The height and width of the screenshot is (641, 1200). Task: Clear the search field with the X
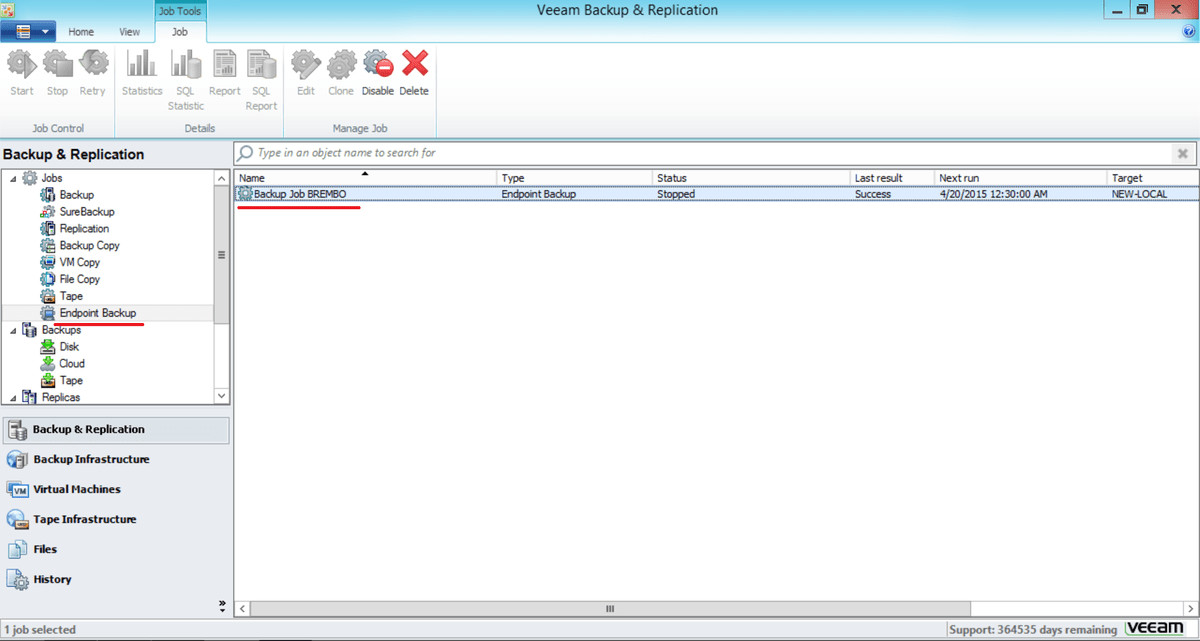pos(1182,153)
